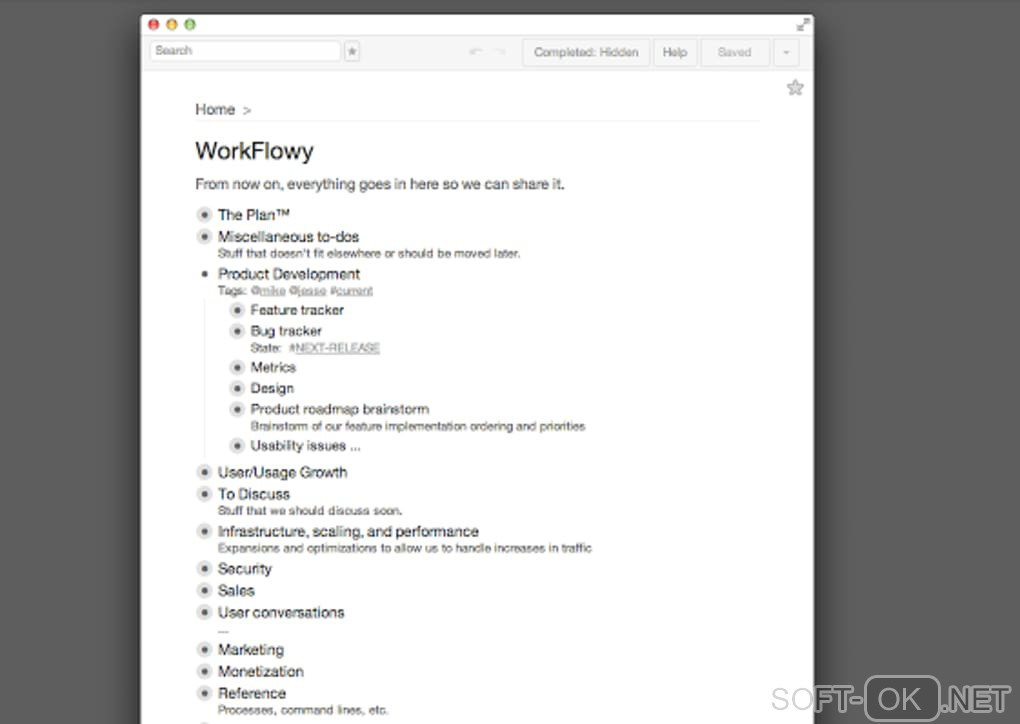Click note 'Processes, command lines, etc.'
Image resolution: width=1020 pixels, height=724 pixels.
point(303,710)
